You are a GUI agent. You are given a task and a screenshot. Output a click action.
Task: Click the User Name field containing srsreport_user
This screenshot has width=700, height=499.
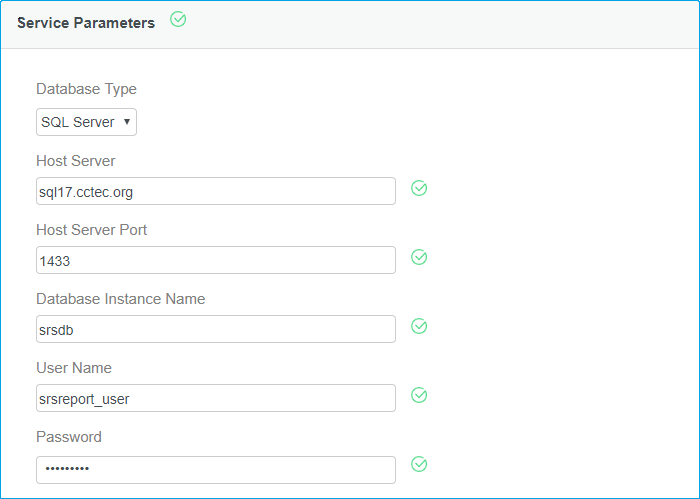215,398
